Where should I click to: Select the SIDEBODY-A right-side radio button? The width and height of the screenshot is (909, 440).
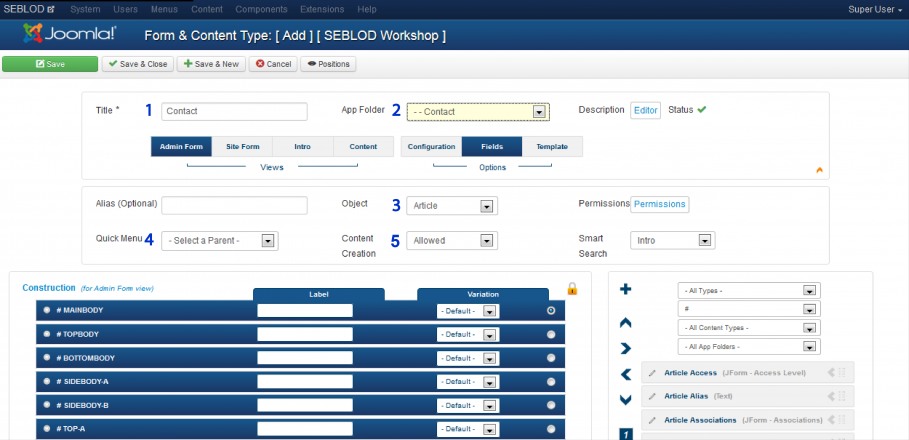tap(551, 382)
